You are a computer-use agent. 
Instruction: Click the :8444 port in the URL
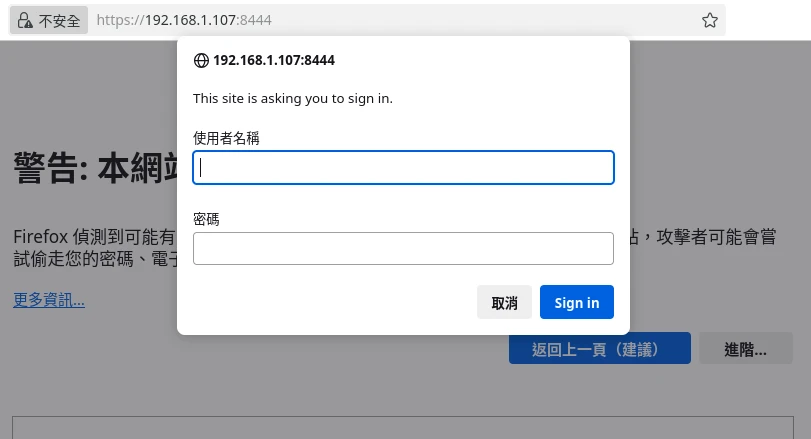click(254, 20)
